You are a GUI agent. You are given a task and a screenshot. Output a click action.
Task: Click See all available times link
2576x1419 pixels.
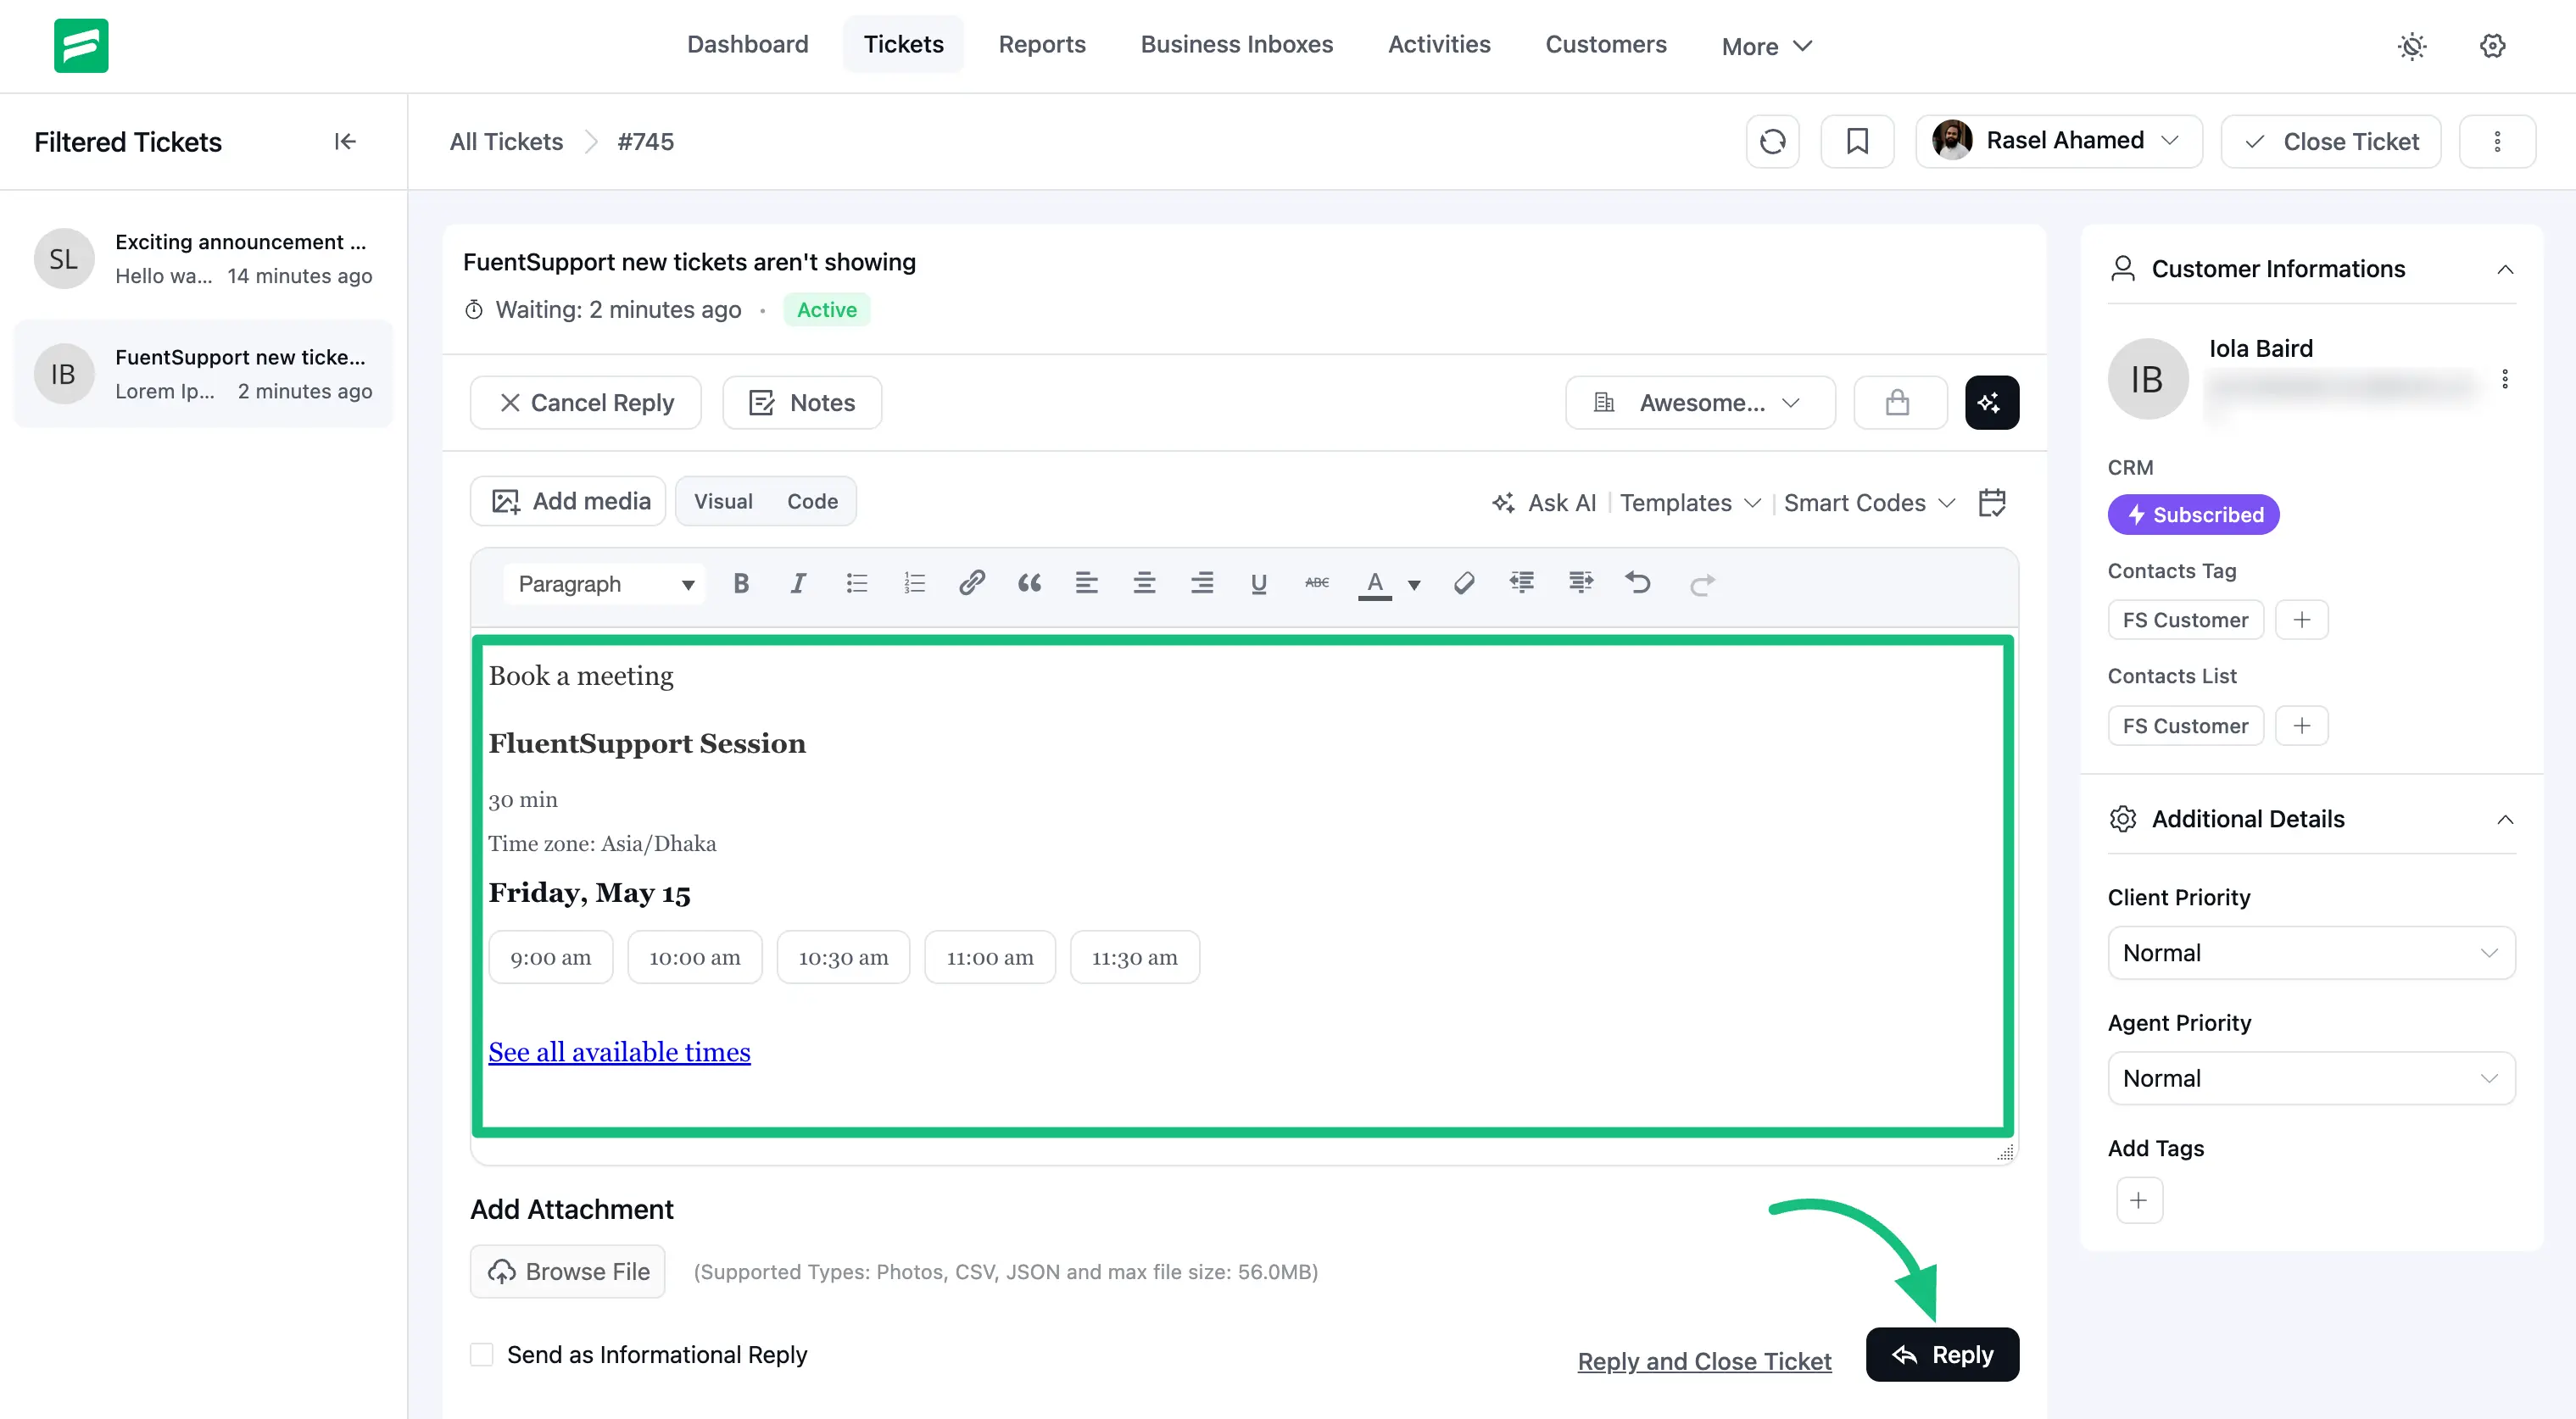pos(619,1052)
